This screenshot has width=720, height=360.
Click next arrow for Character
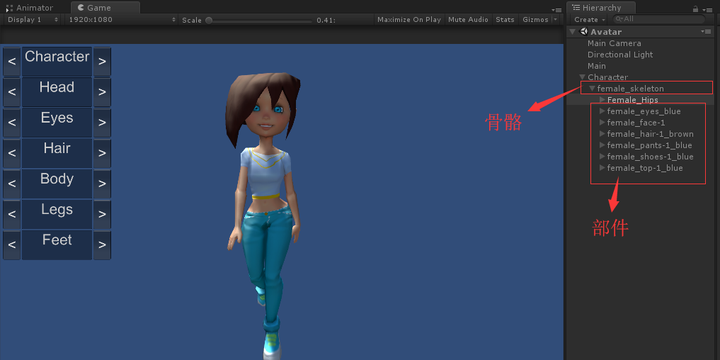(x=102, y=61)
